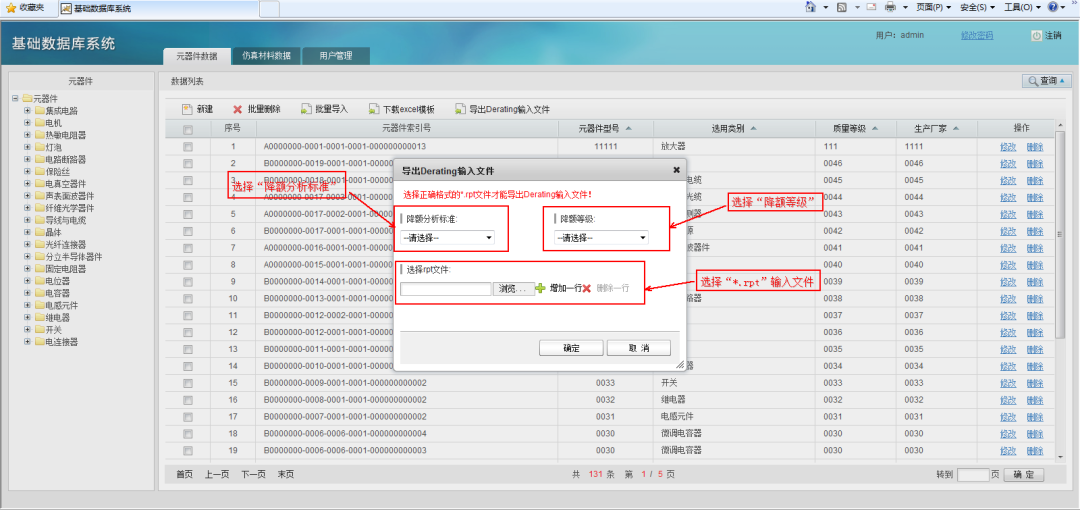Click the browser RSS feeds icon
1080x510 pixels.
coord(842,7)
